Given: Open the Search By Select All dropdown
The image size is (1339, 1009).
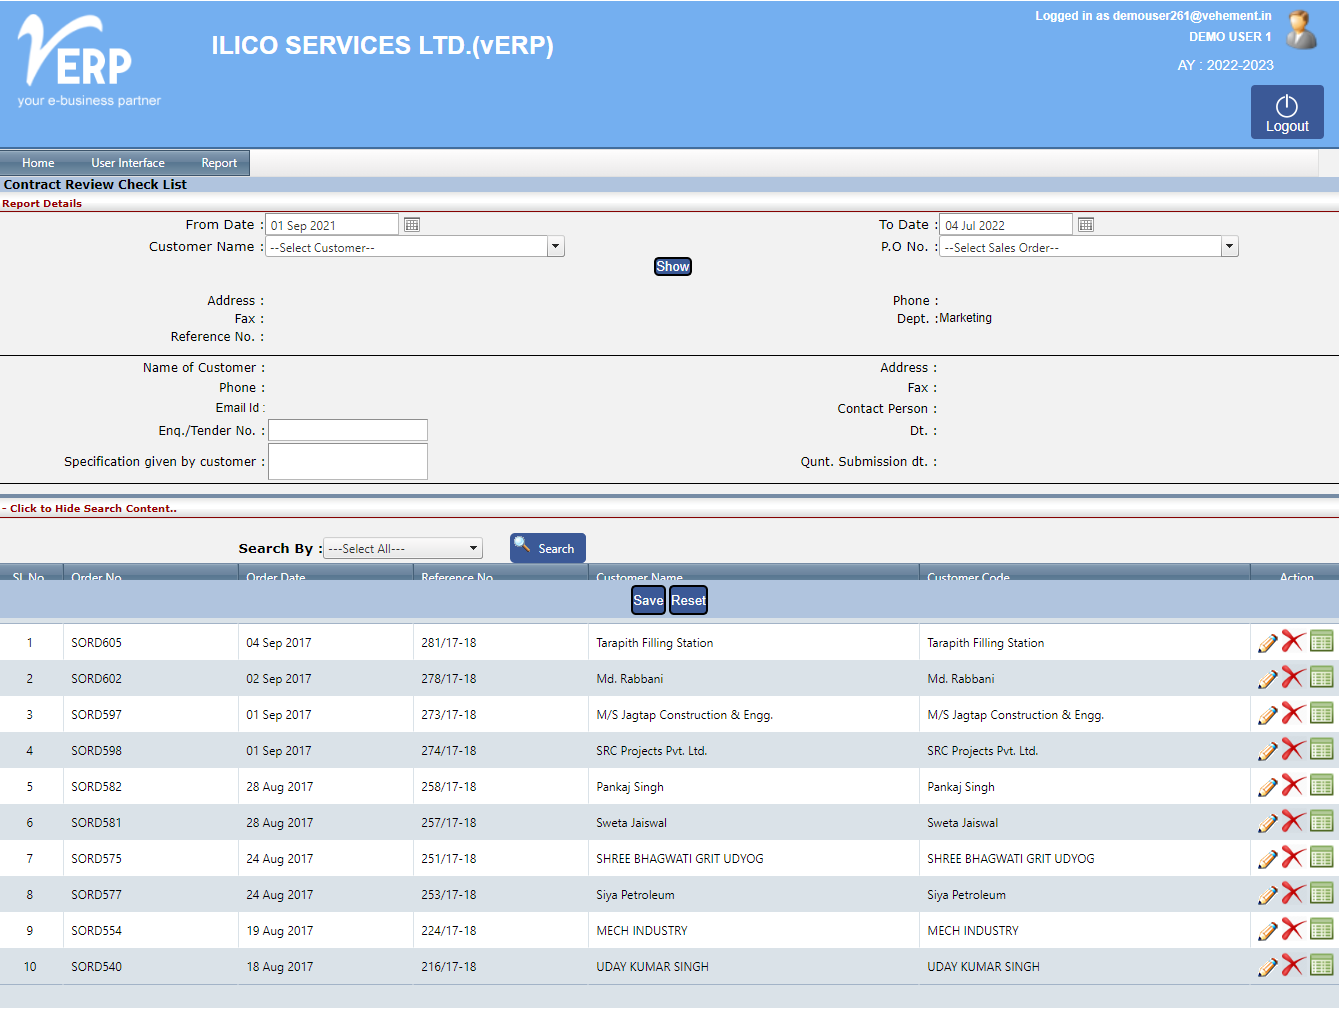Looking at the screenshot, I should click(x=403, y=548).
